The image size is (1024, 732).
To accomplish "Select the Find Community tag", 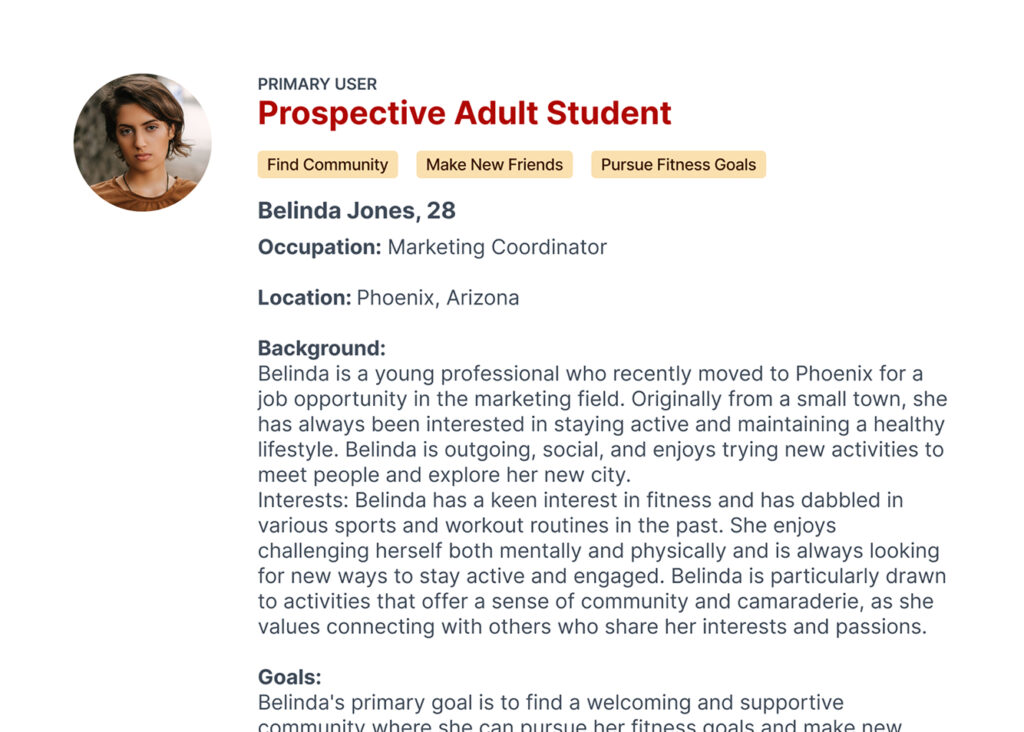I will click(327, 165).
